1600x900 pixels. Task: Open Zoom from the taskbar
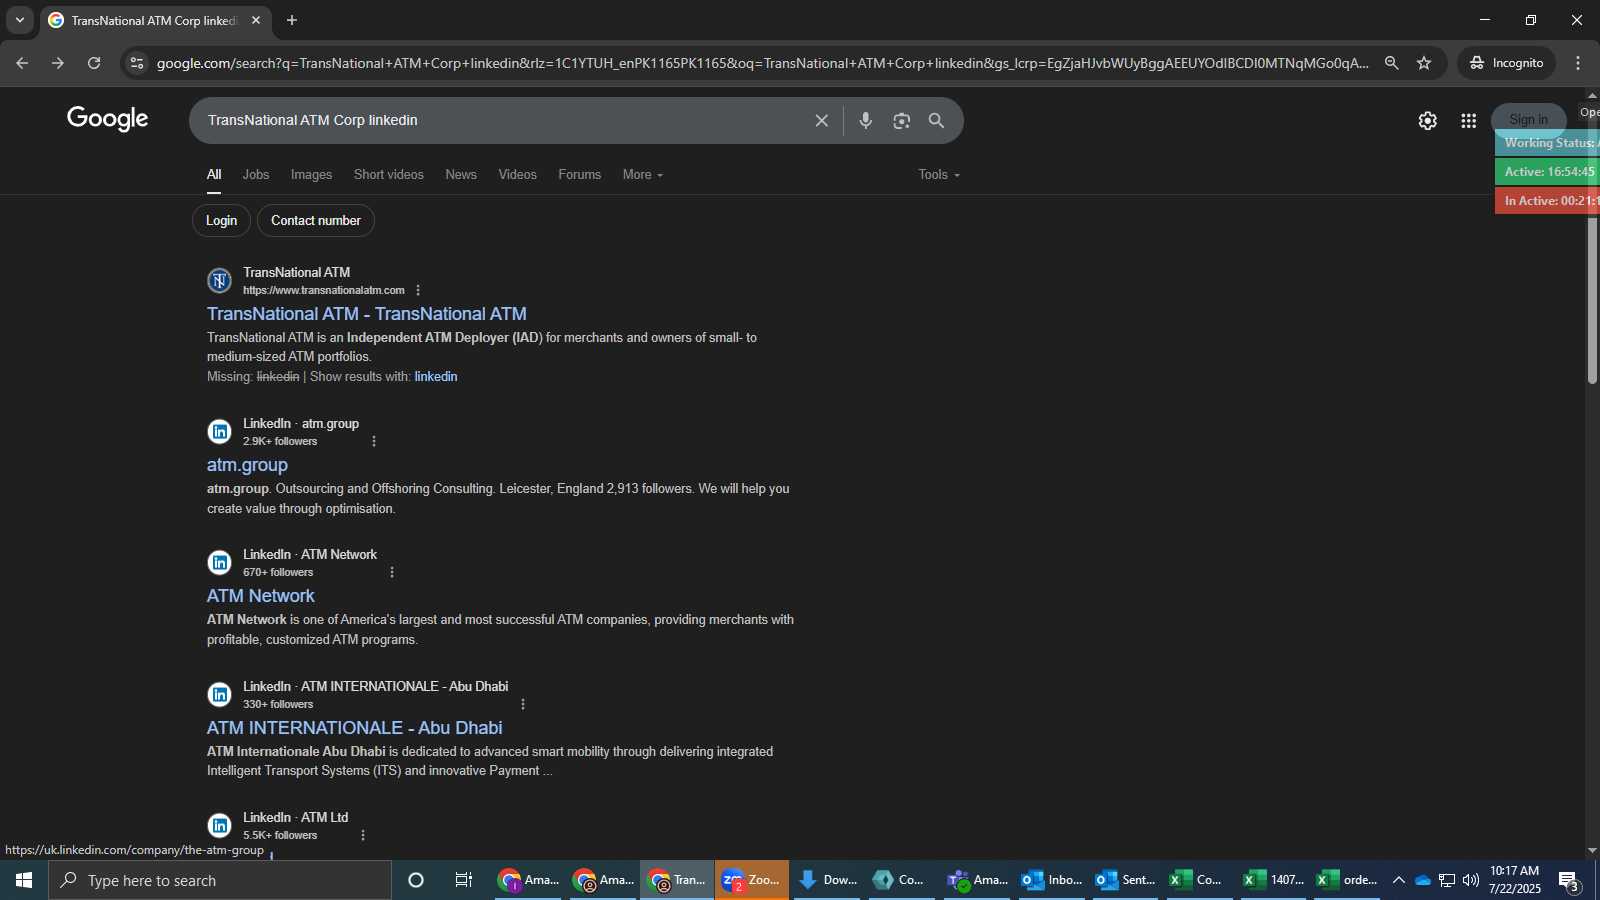pyautogui.click(x=751, y=880)
